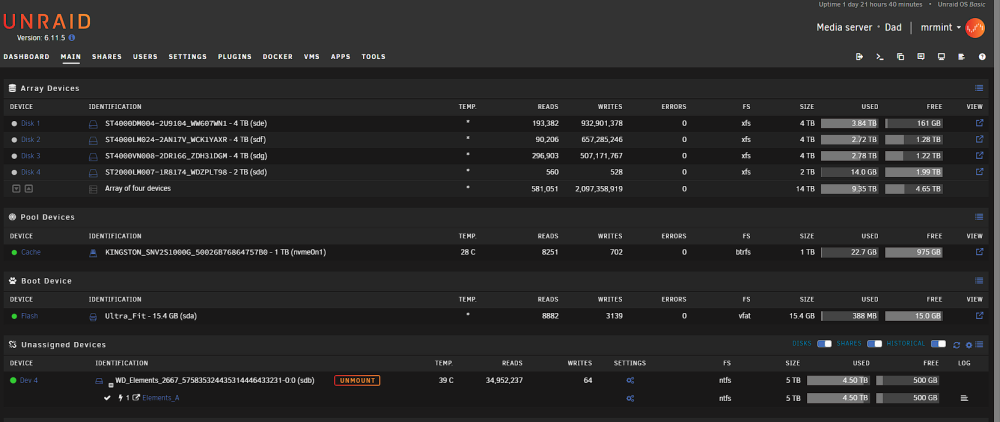Viewport: 1000px width, 422px height.
Task: Click the logout icon in the top toolbar
Action: [x=859, y=57]
